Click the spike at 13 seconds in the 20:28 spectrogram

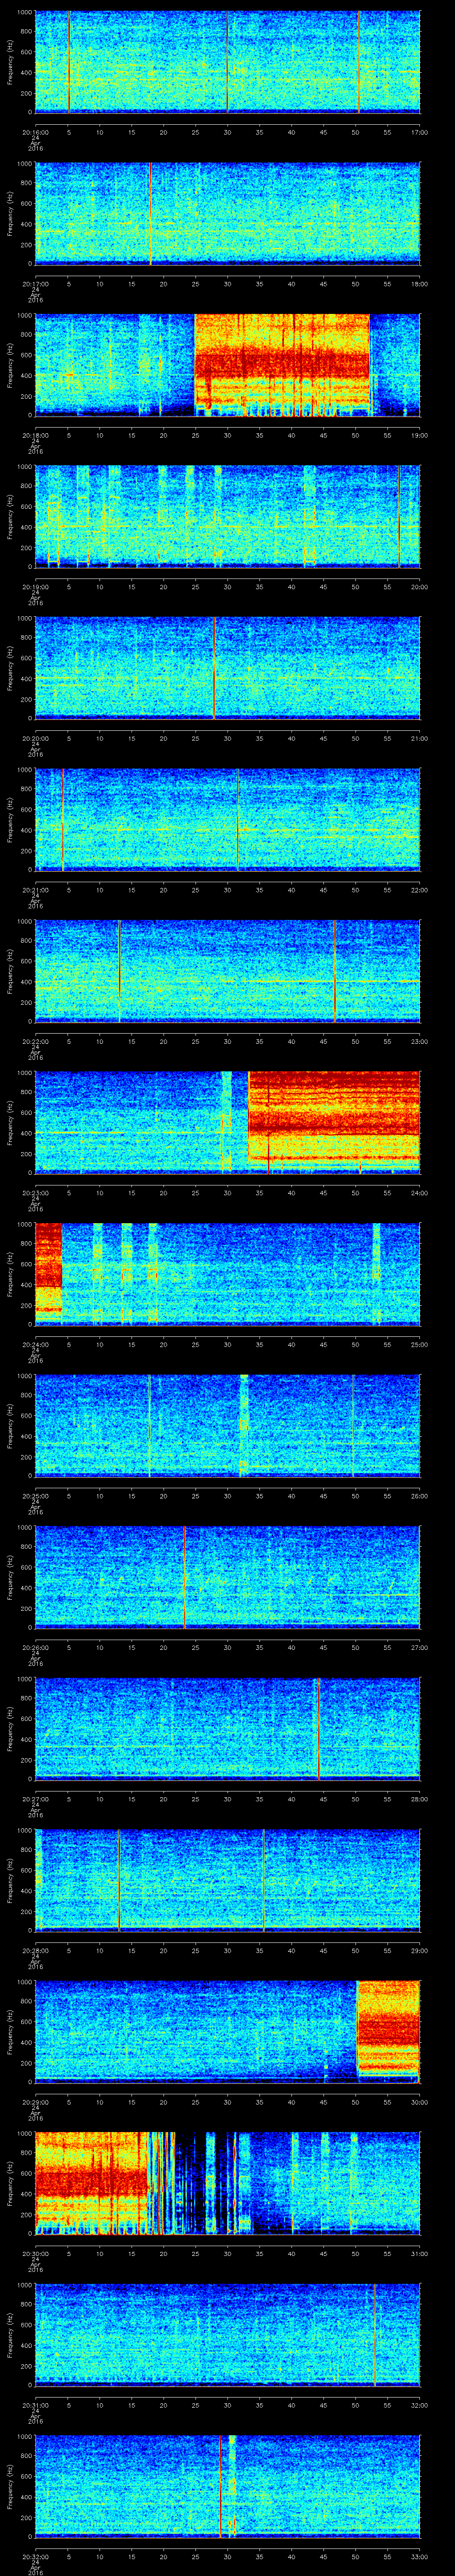[119, 1880]
